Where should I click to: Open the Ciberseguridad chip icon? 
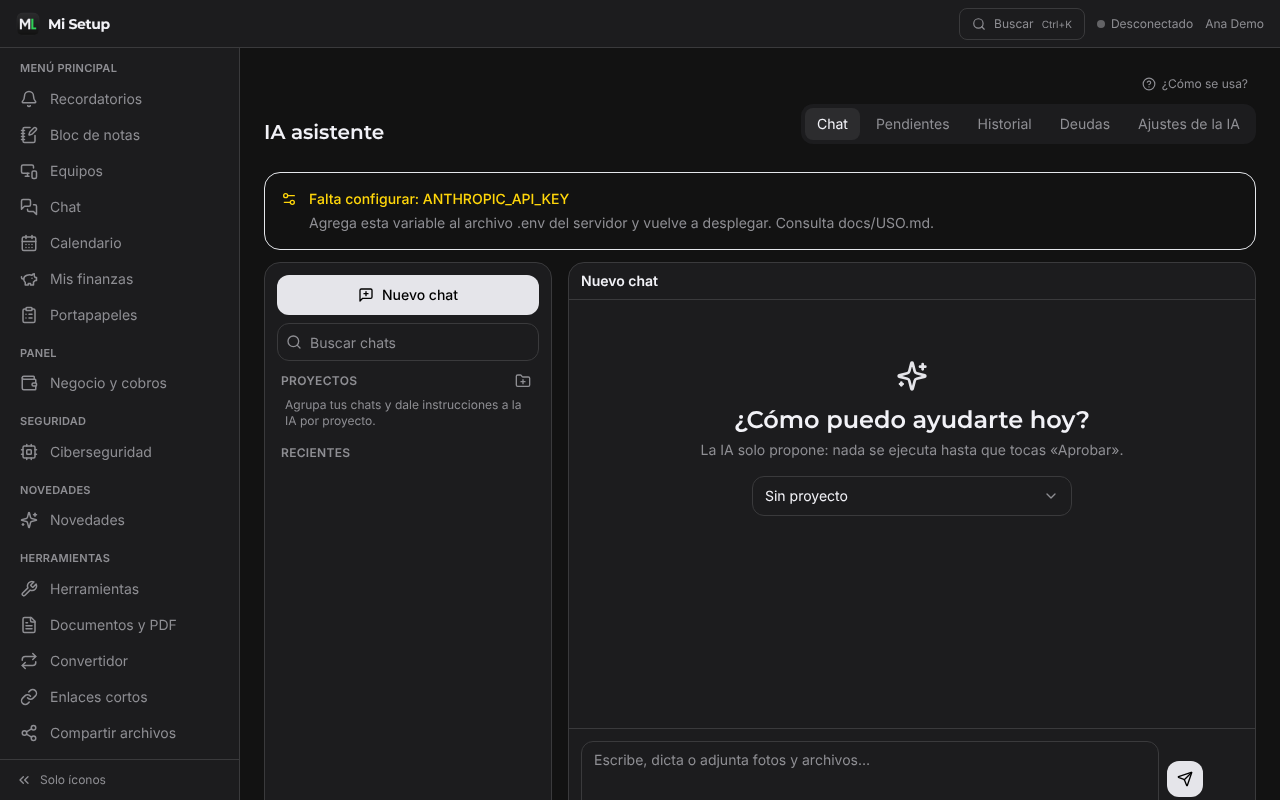[x=29, y=452]
